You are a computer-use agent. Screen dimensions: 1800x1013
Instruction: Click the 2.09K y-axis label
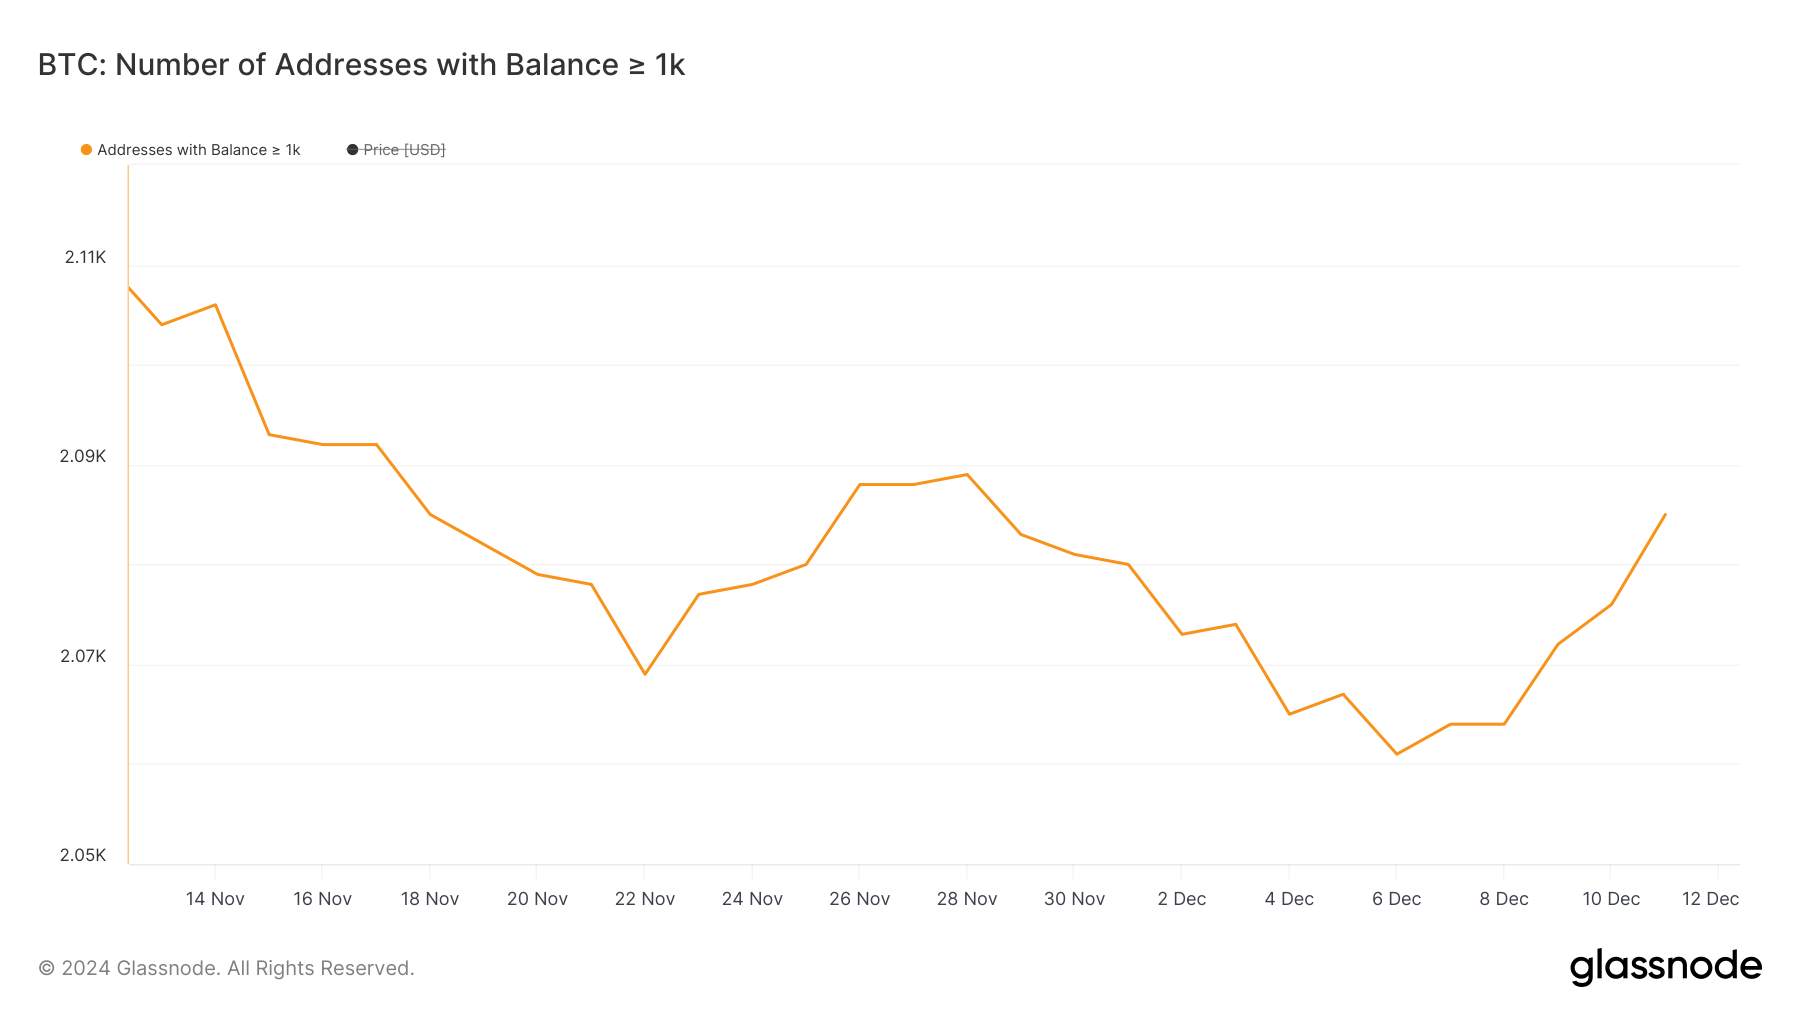point(83,456)
